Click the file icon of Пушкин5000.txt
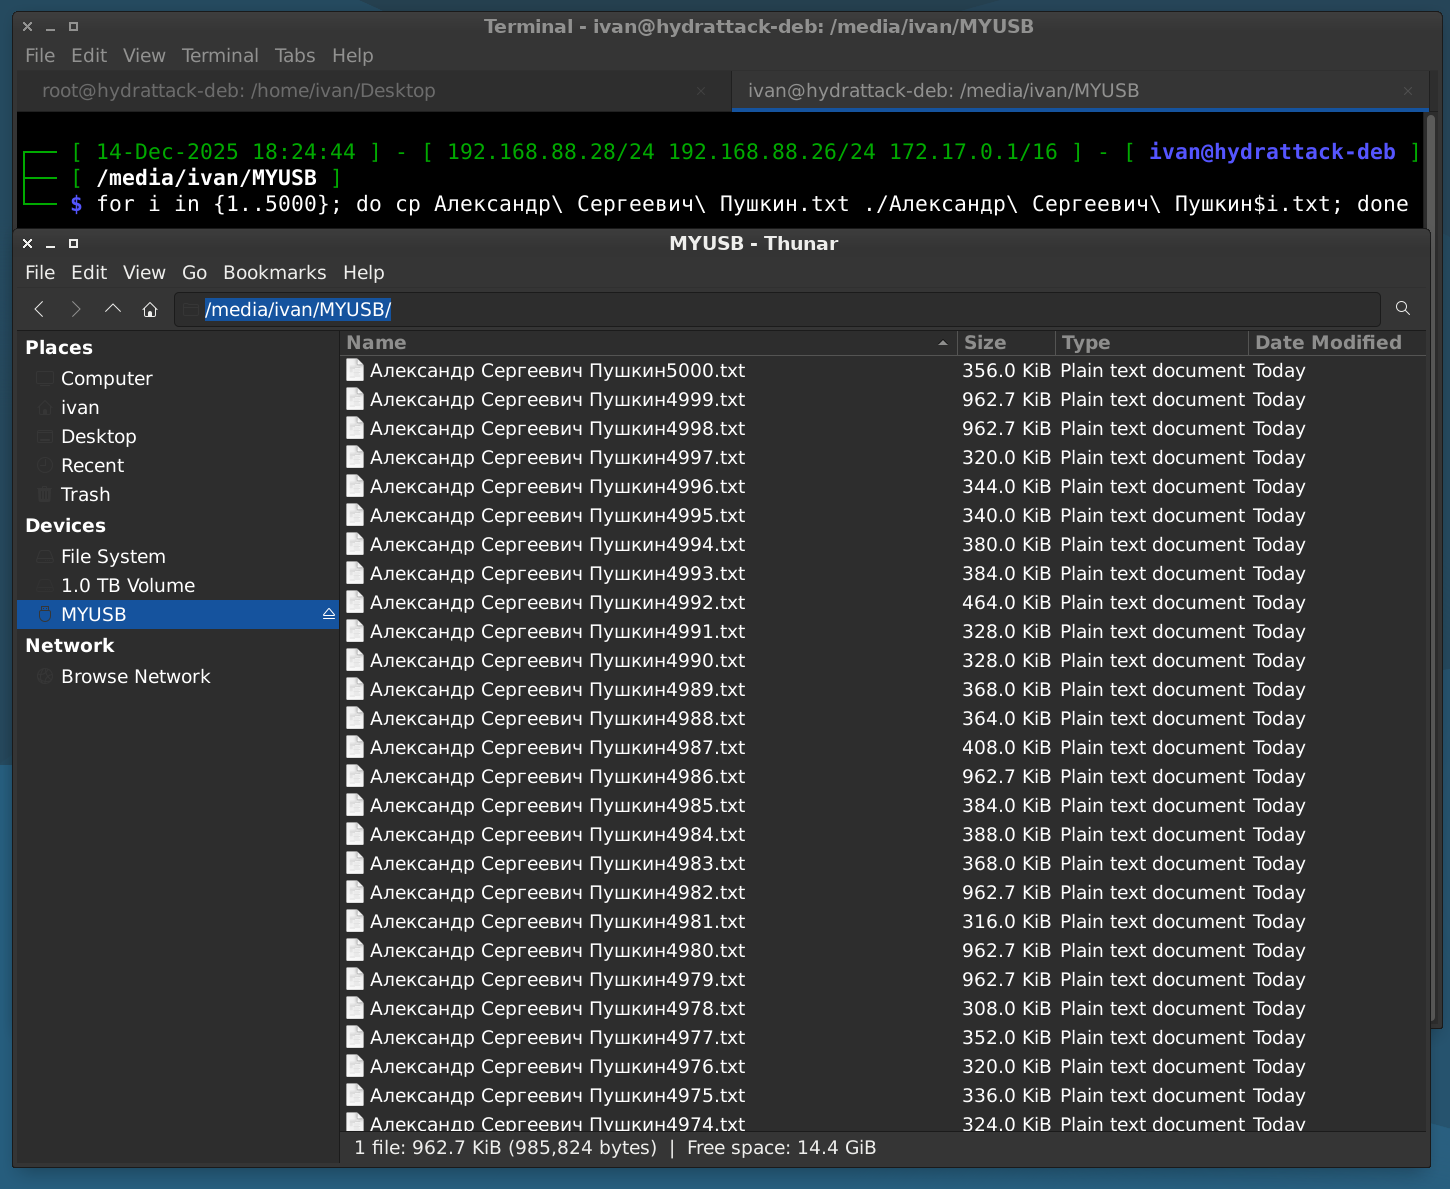This screenshot has height=1189, width=1450. coord(354,370)
